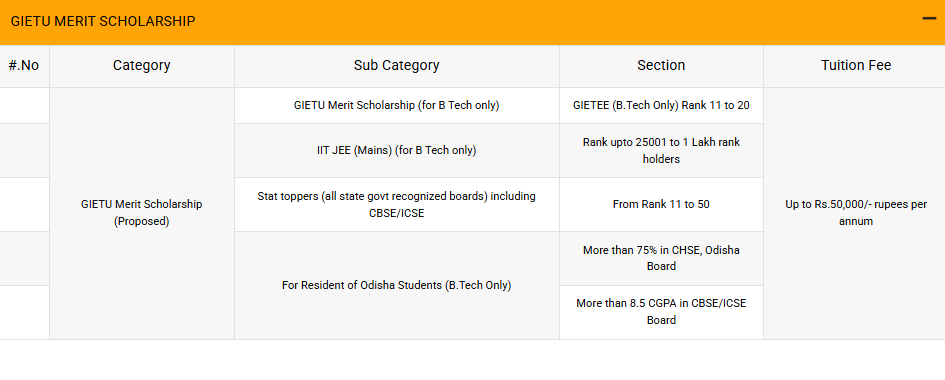This screenshot has width=945, height=380.
Task: Click More than 8.5 CGPA in CBSE/ICSE cell
Action: click(x=661, y=312)
